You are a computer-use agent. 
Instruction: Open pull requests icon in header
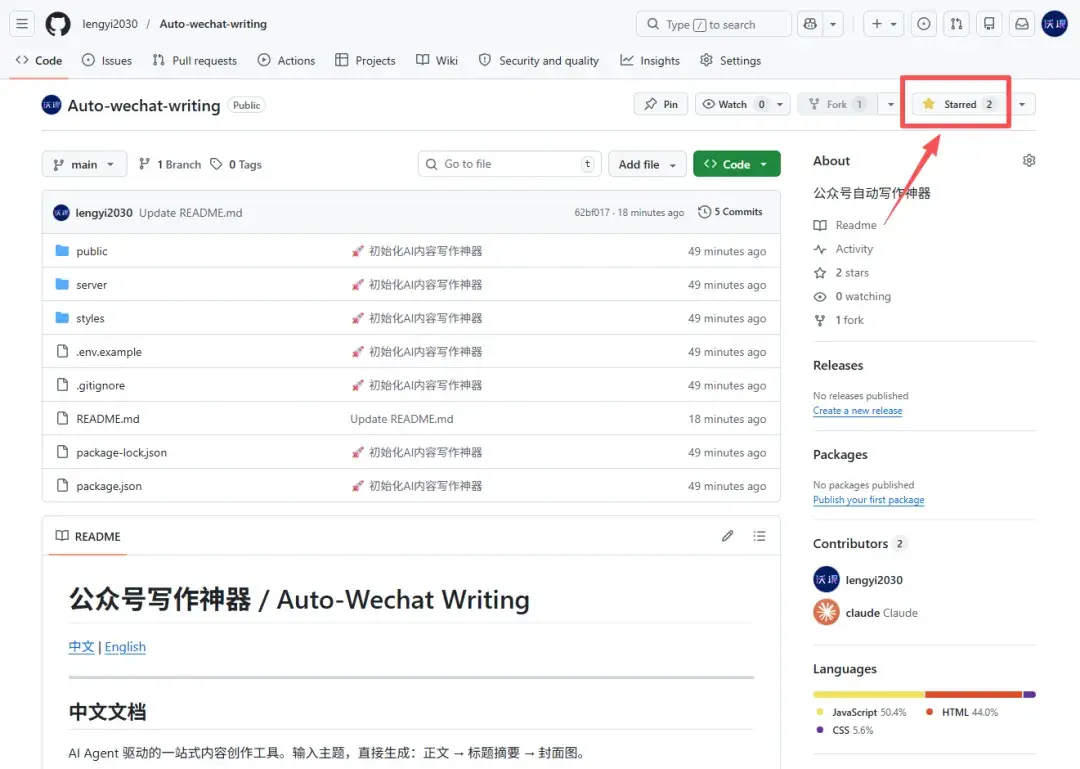pyautogui.click(x=956, y=24)
